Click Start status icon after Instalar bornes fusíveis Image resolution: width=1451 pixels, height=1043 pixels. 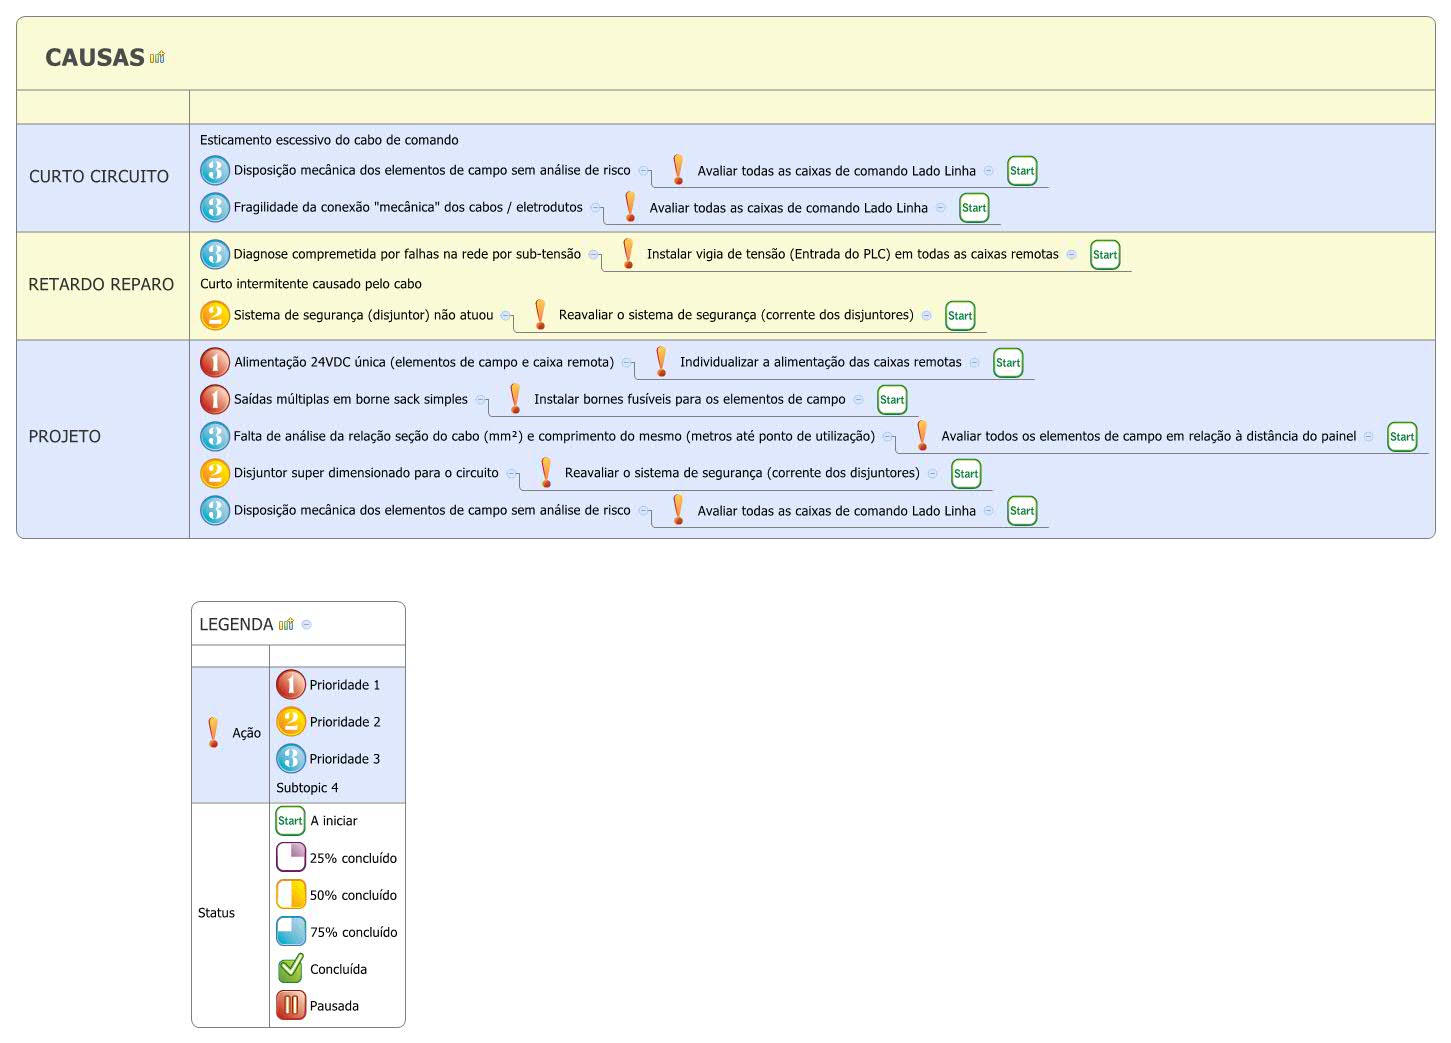click(x=892, y=400)
